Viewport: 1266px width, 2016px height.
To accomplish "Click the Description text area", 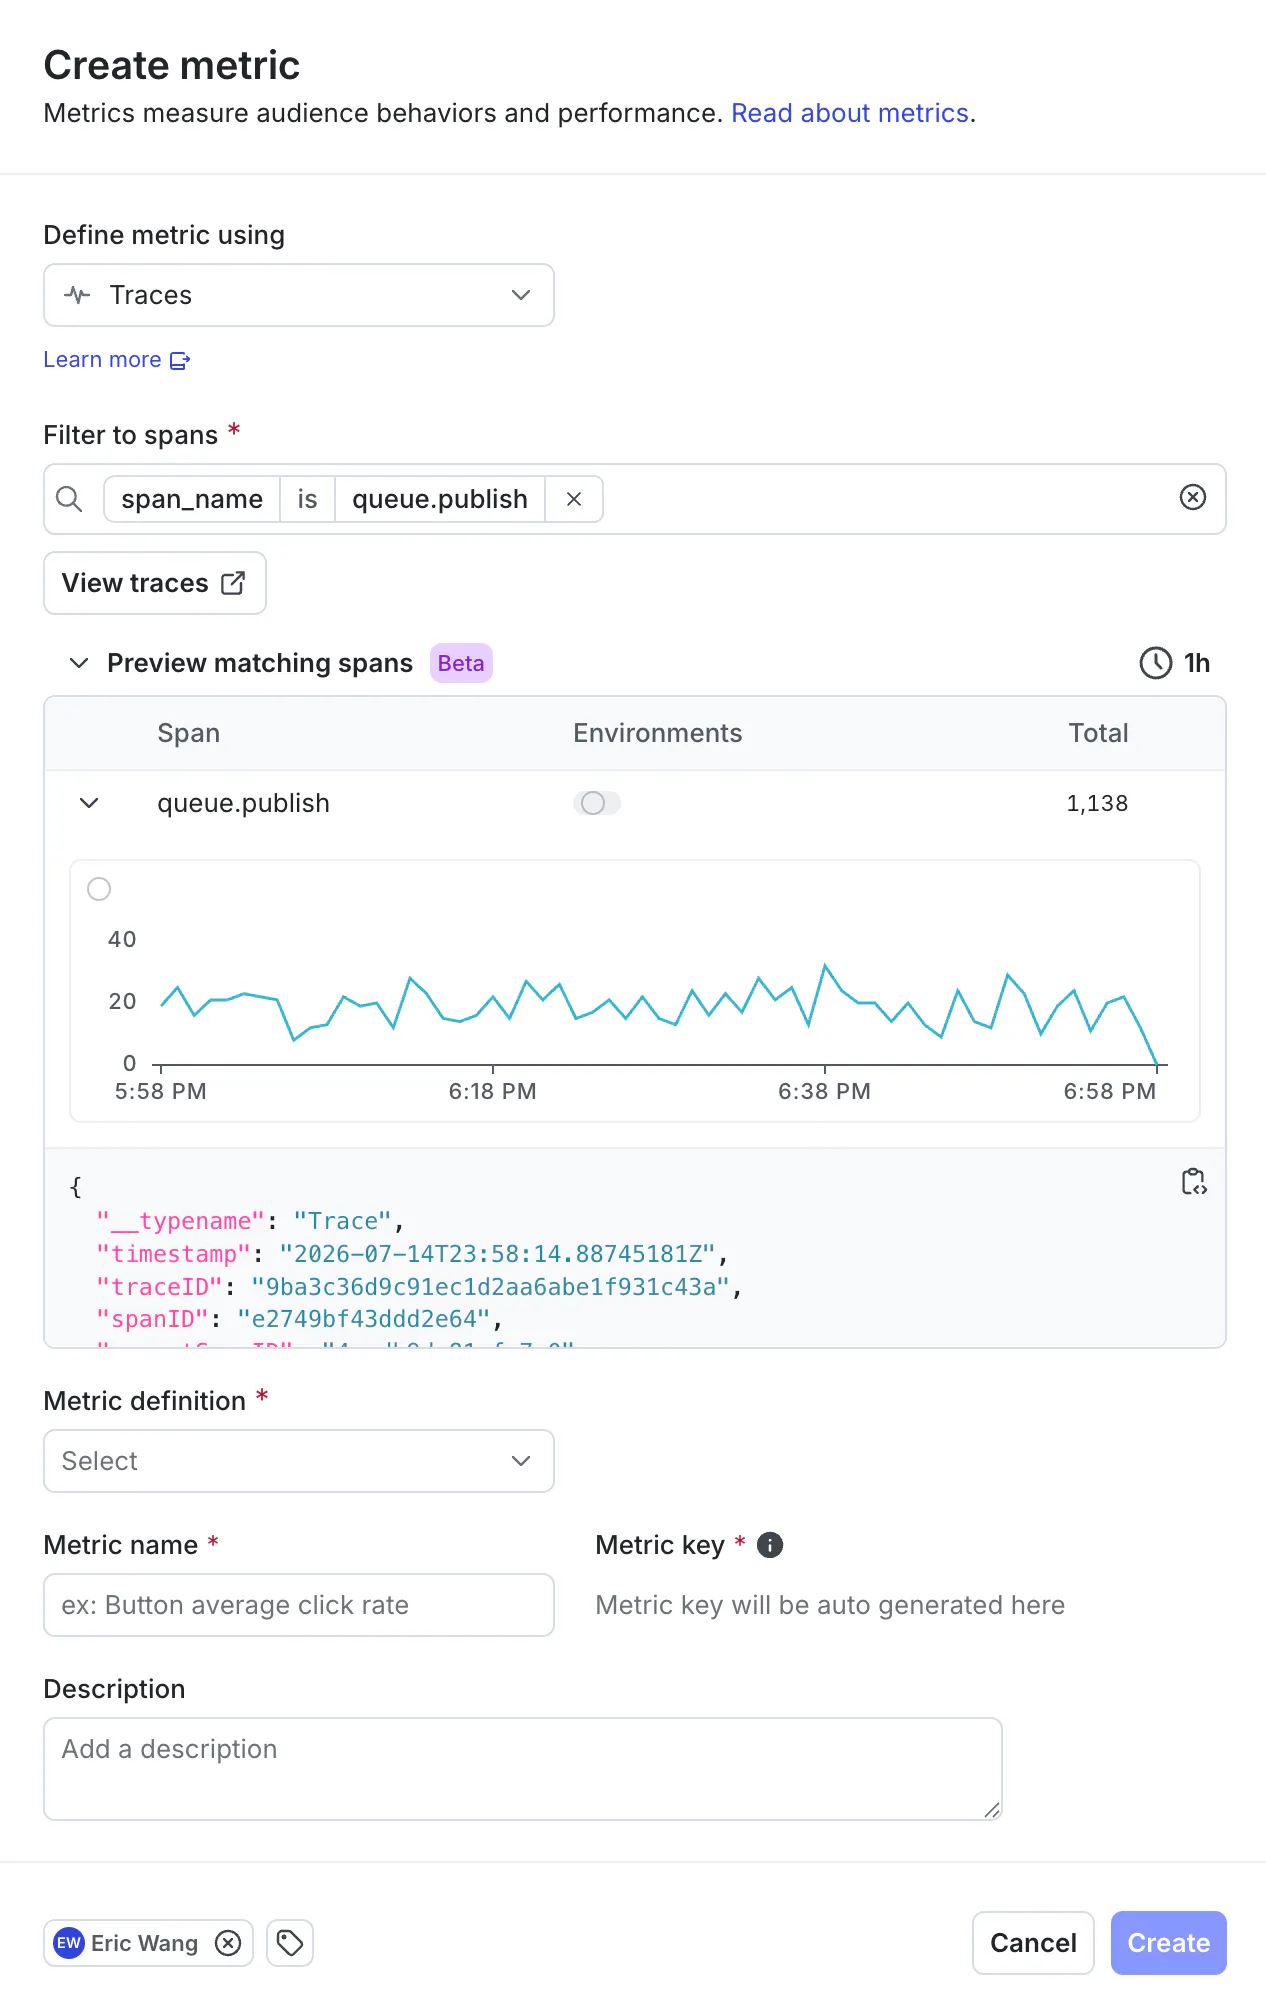I will 523,1769.
